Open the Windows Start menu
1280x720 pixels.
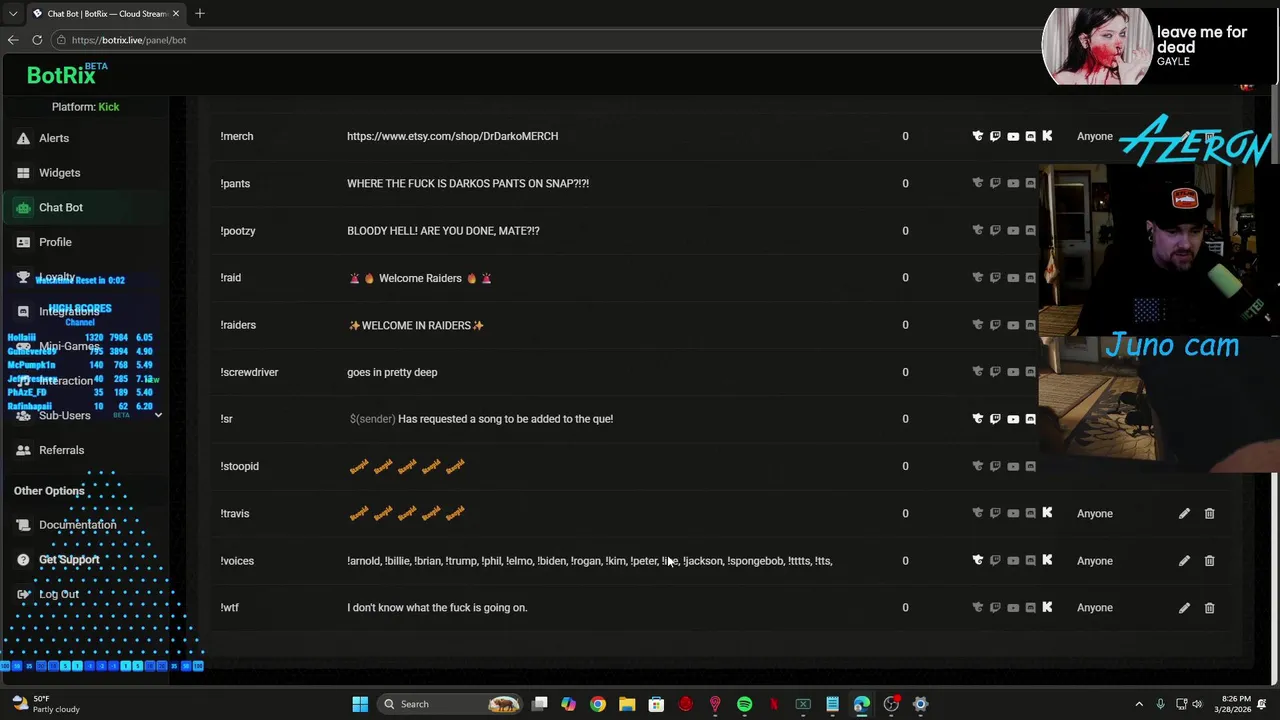pyautogui.click(x=360, y=704)
